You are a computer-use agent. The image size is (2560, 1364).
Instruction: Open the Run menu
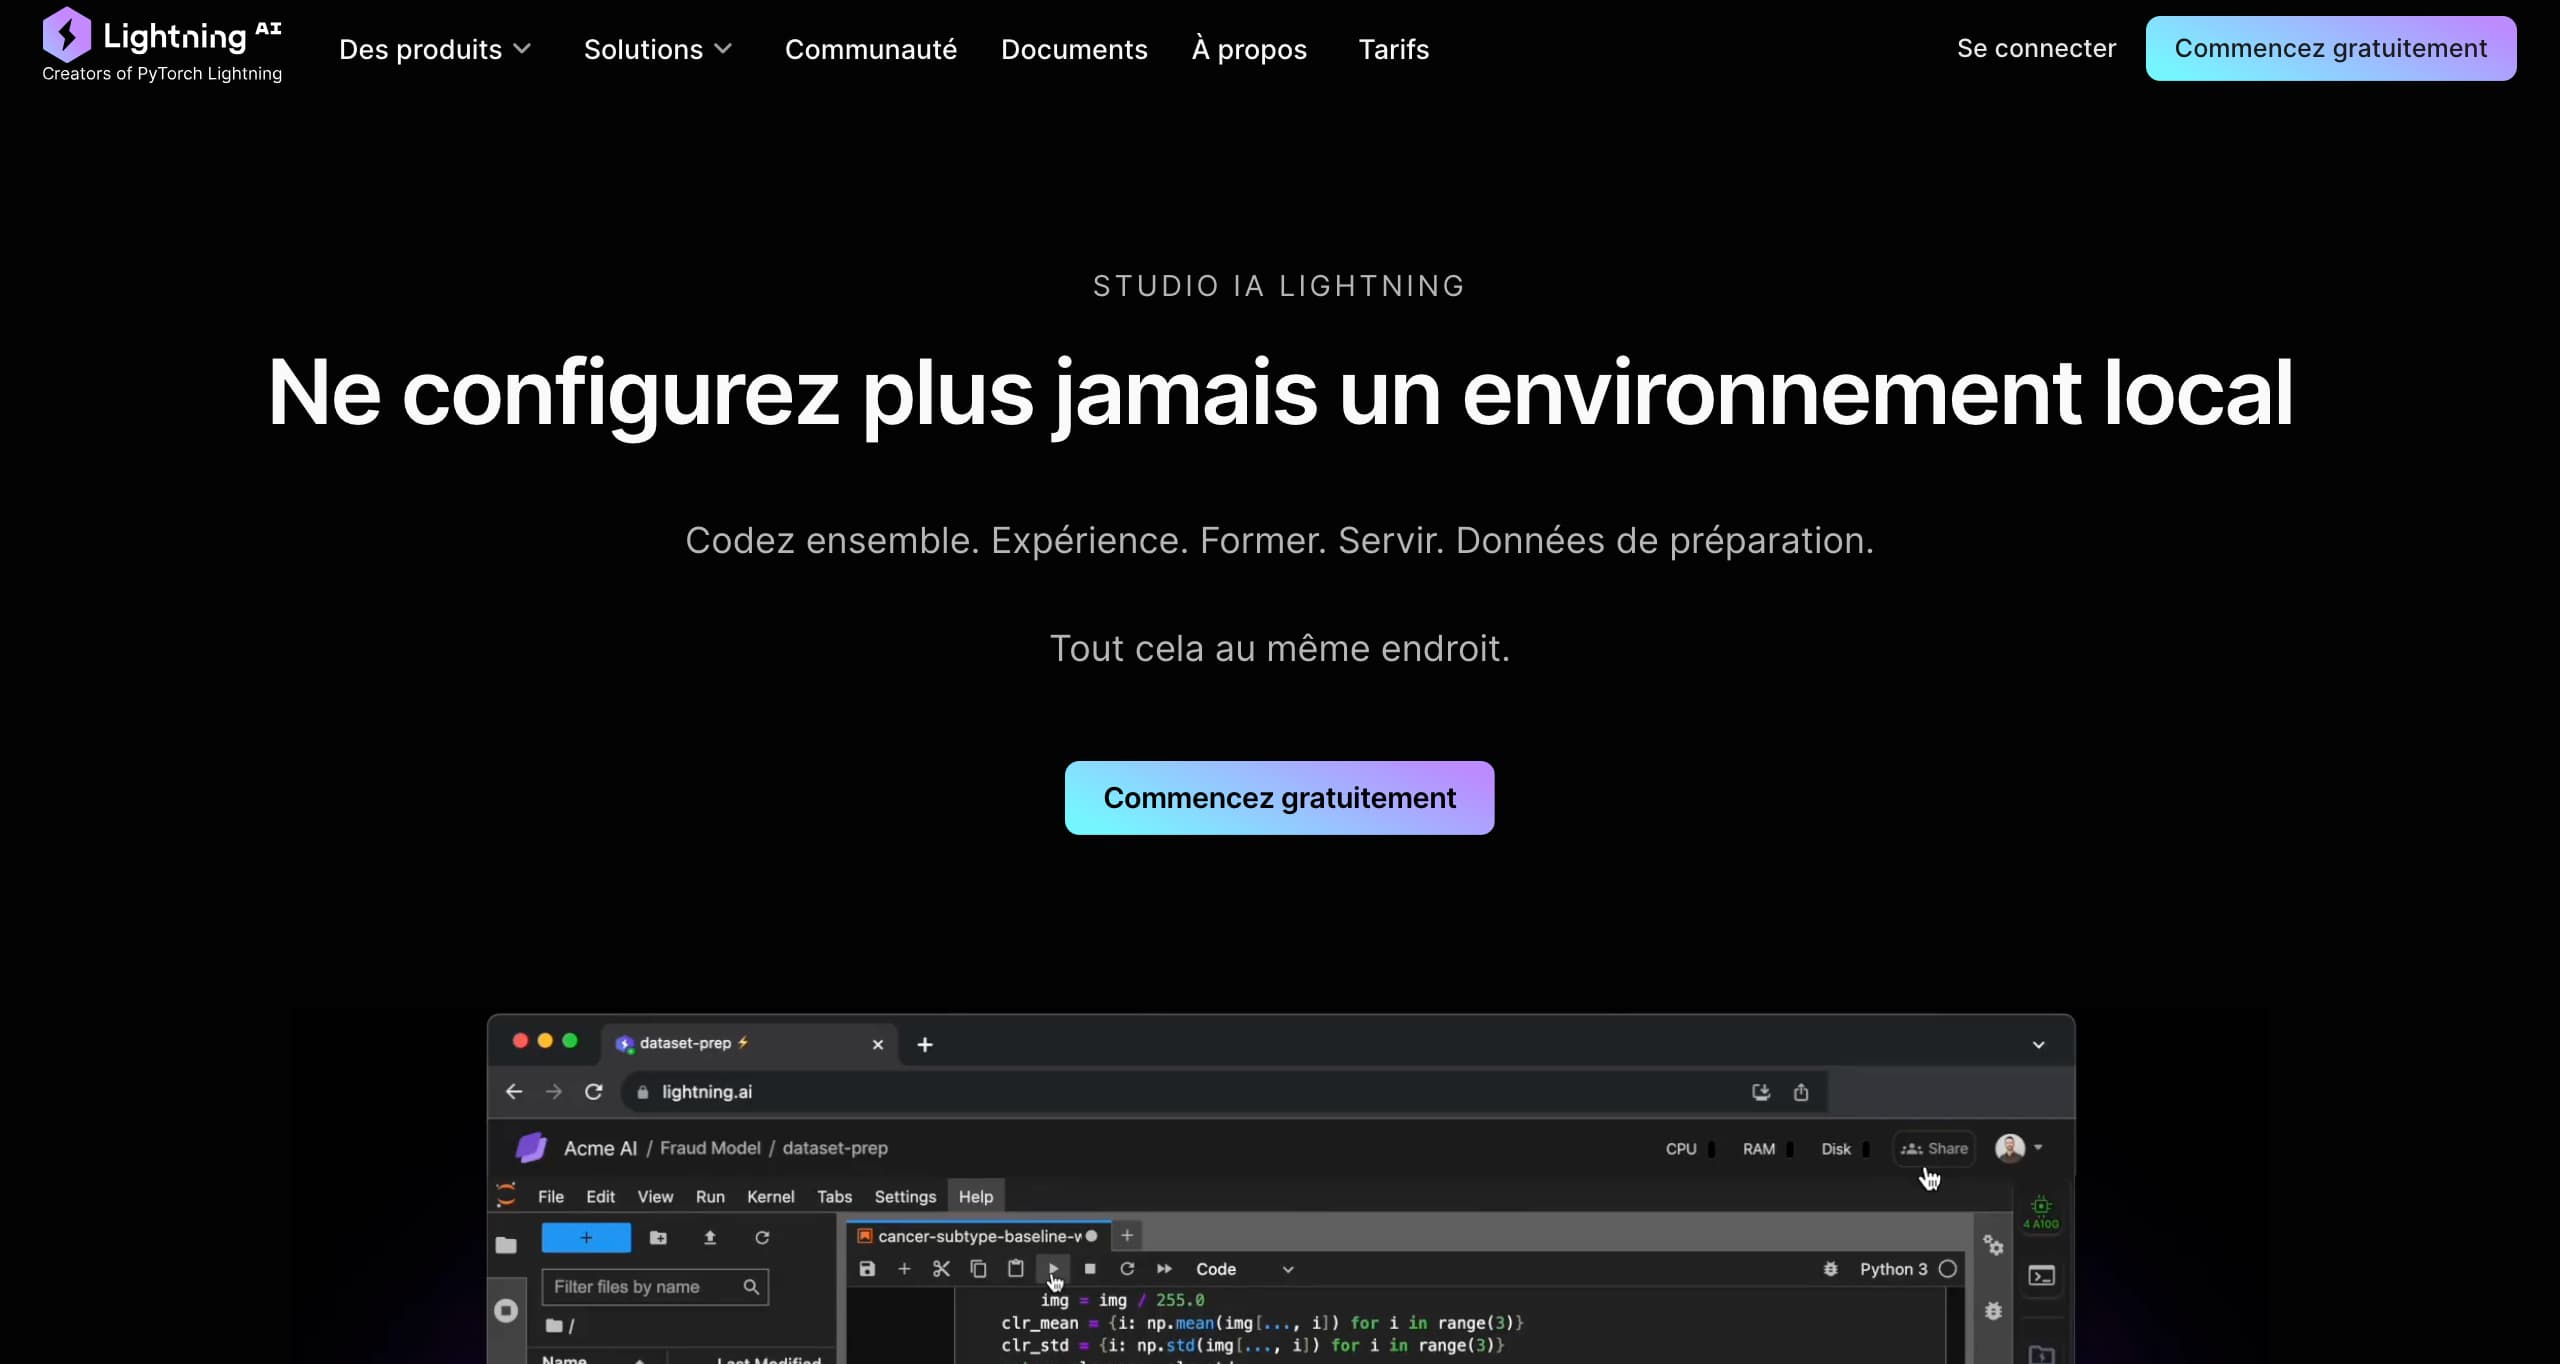(x=710, y=1197)
